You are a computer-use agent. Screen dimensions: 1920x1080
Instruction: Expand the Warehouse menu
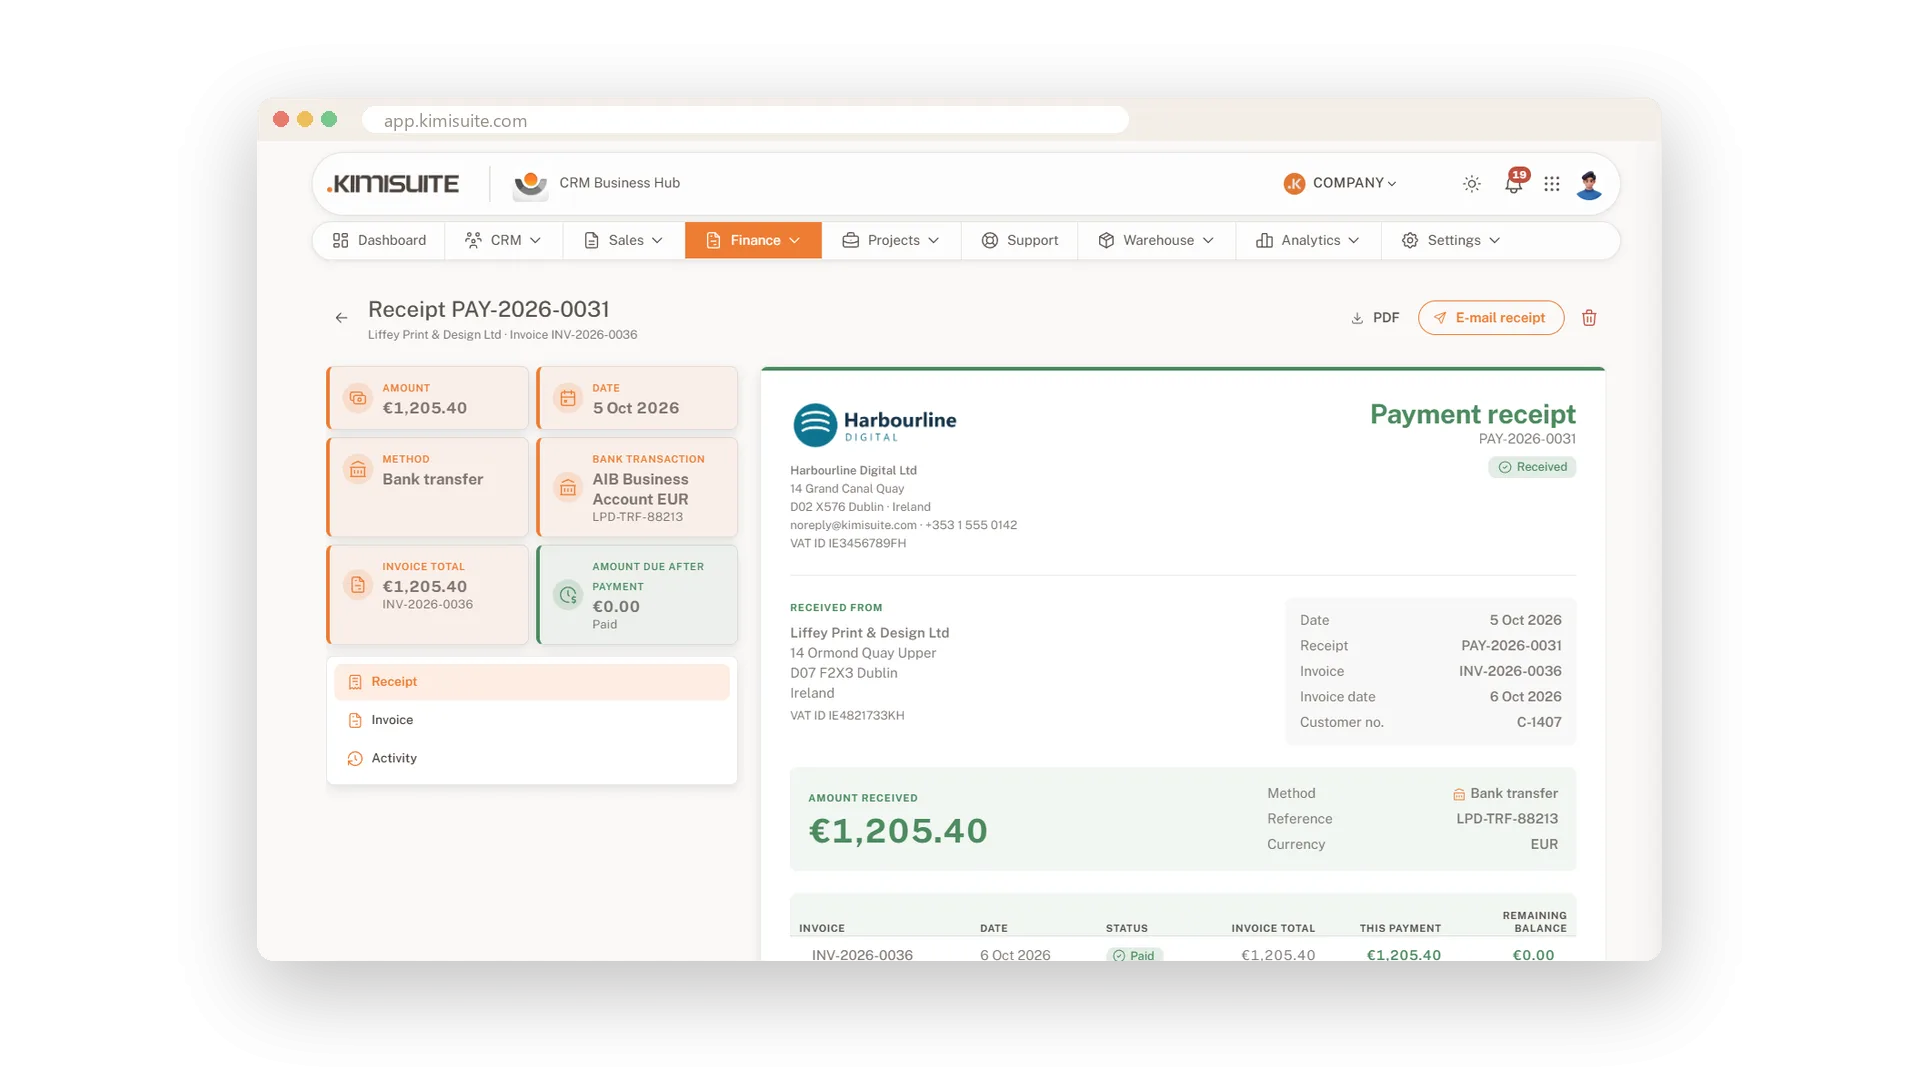point(1156,241)
